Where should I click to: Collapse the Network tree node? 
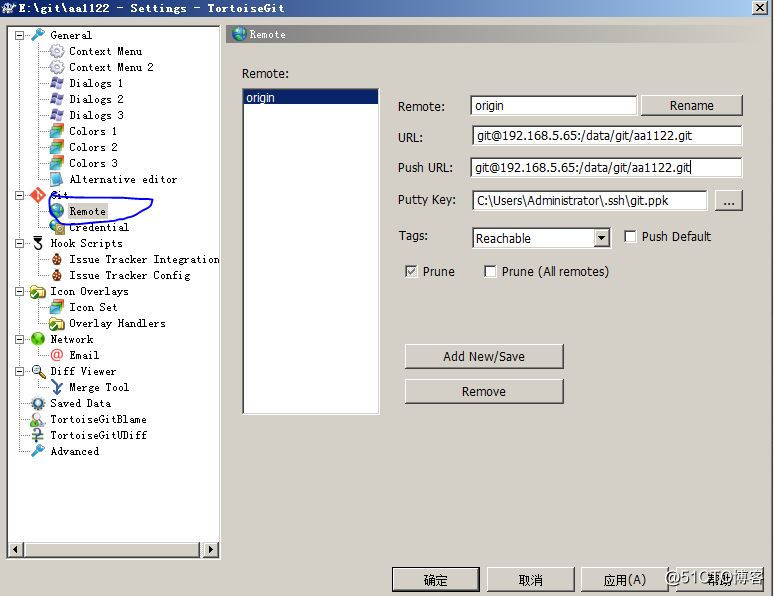(x=19, y=339)
